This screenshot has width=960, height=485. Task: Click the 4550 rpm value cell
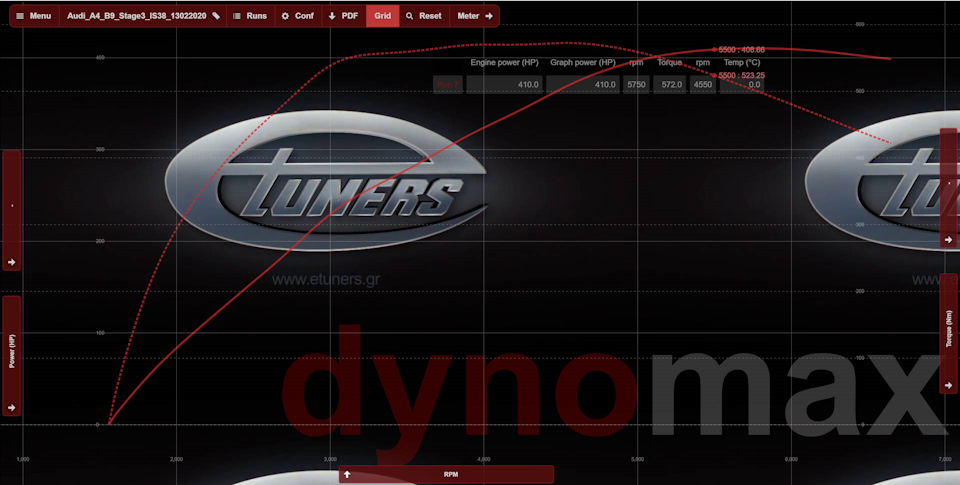point(703,85)
